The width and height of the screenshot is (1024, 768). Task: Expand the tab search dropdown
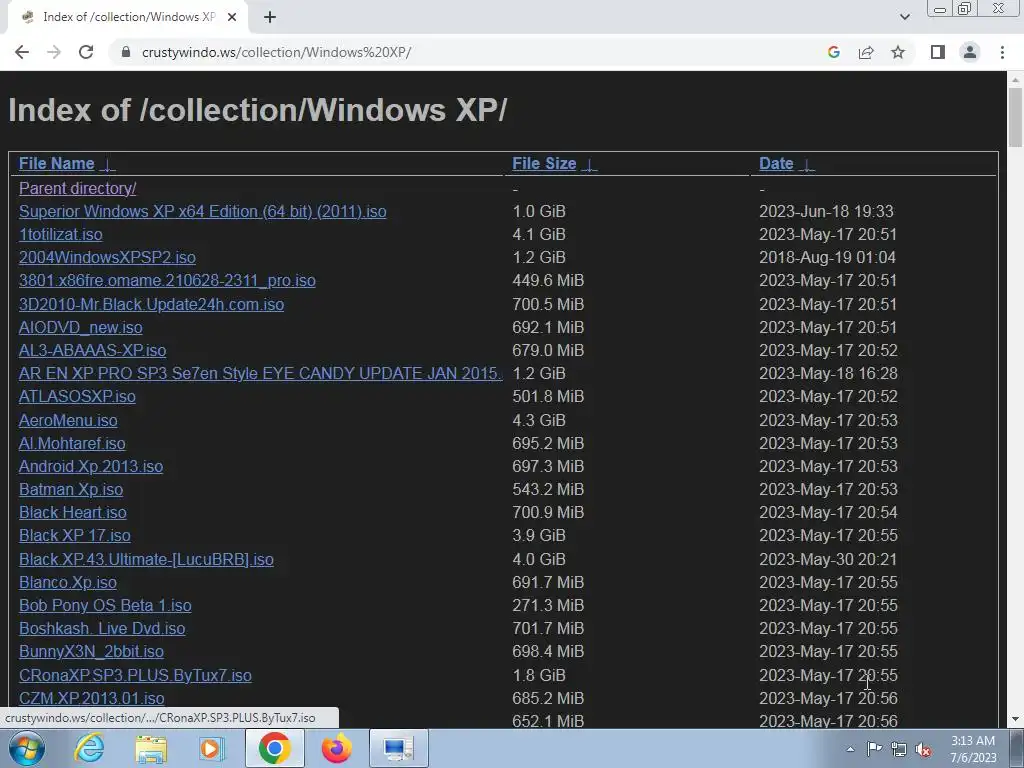pyautogui.click(x=904, y=17)
